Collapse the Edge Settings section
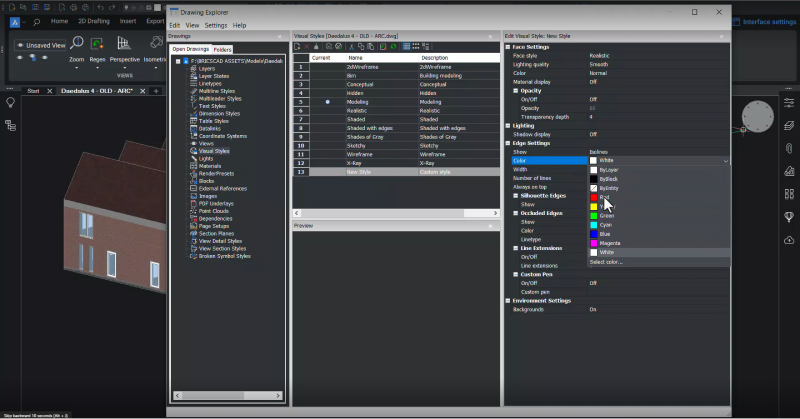The image size is (800, 419). tap(508, 143)
